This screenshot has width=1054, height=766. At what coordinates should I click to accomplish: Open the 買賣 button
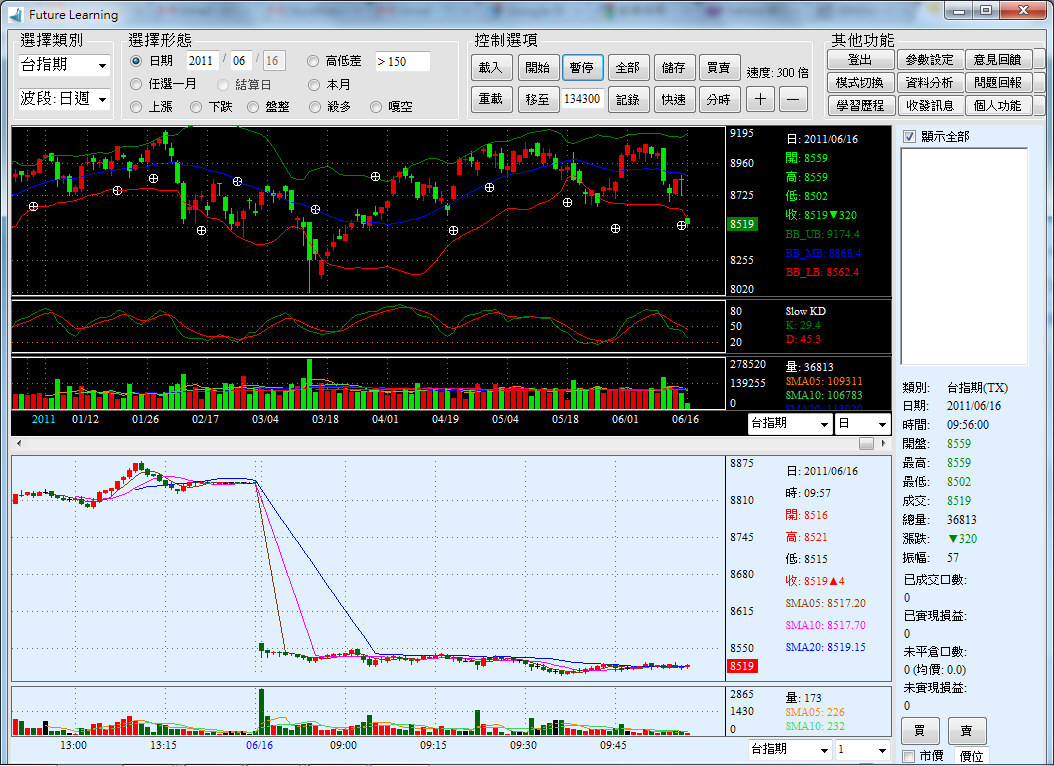click(x=719, y=68)
